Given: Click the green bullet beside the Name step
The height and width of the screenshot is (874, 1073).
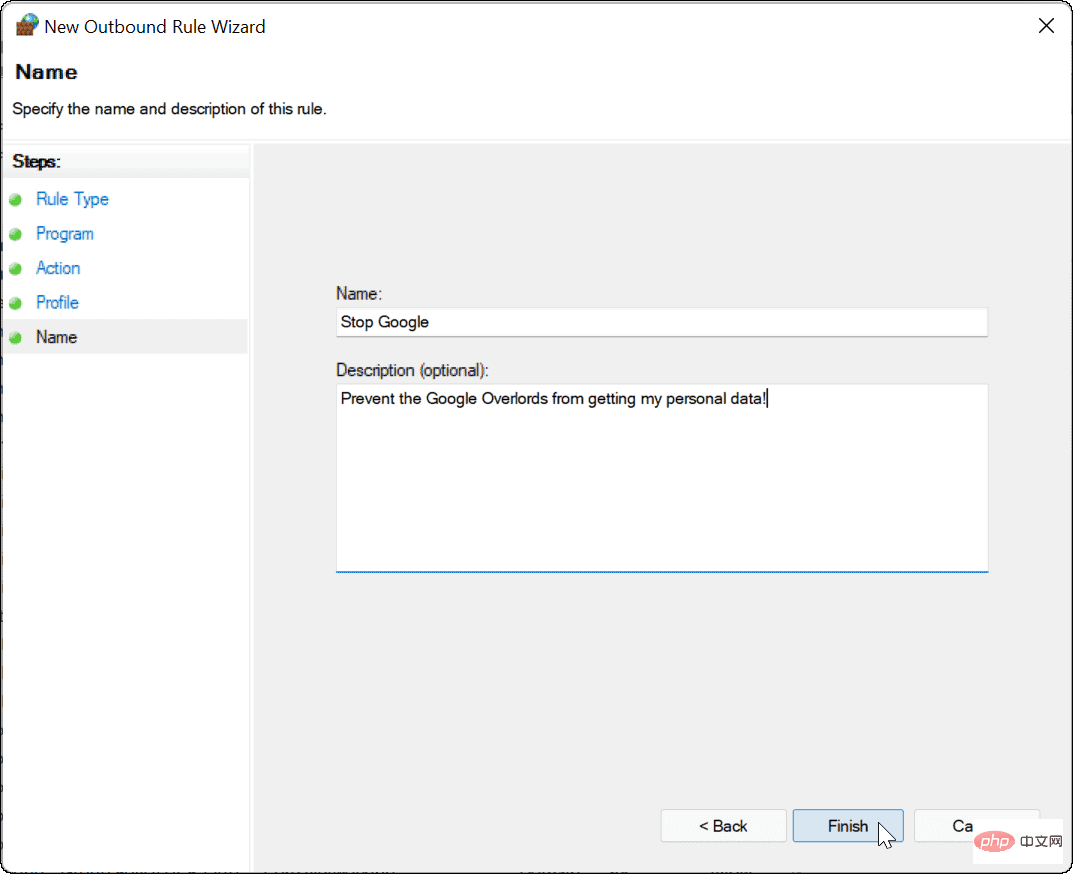Looking at the screenshot, I should click(16, 337).
